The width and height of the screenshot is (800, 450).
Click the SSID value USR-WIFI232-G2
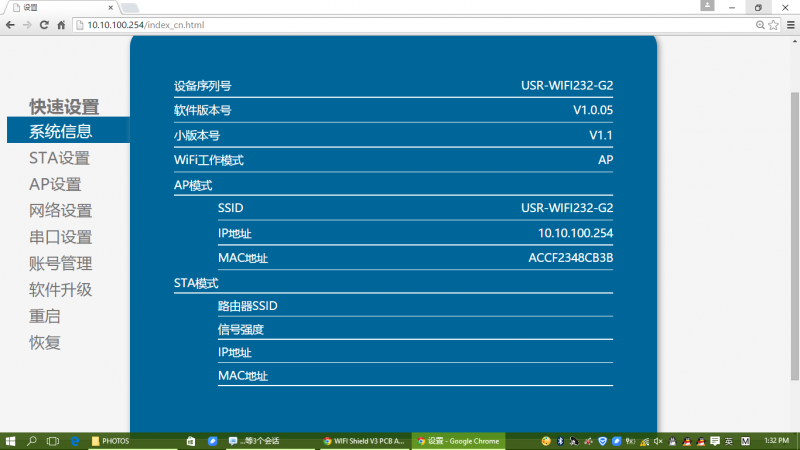pos(567,208)
